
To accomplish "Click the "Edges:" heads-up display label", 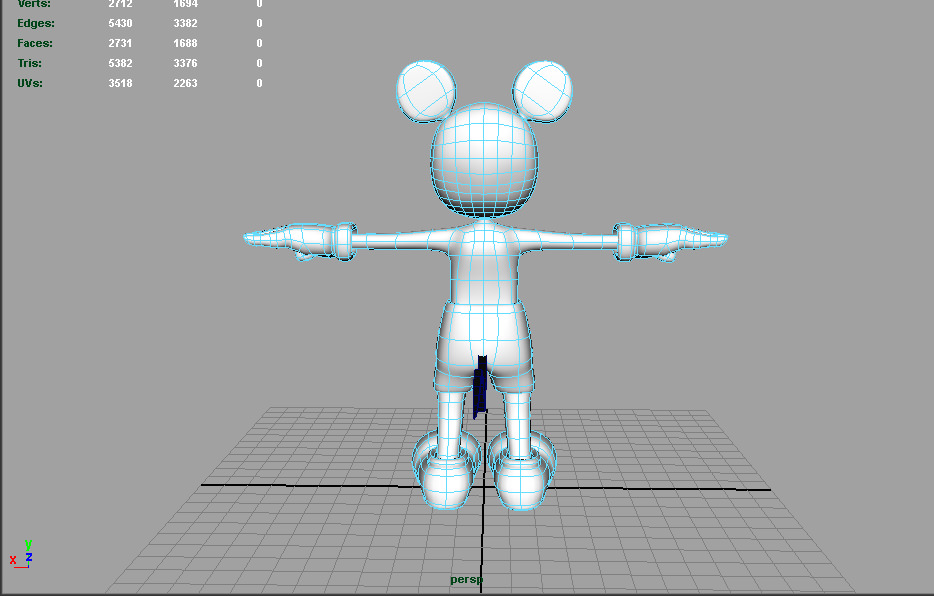I will click(36, 23).
